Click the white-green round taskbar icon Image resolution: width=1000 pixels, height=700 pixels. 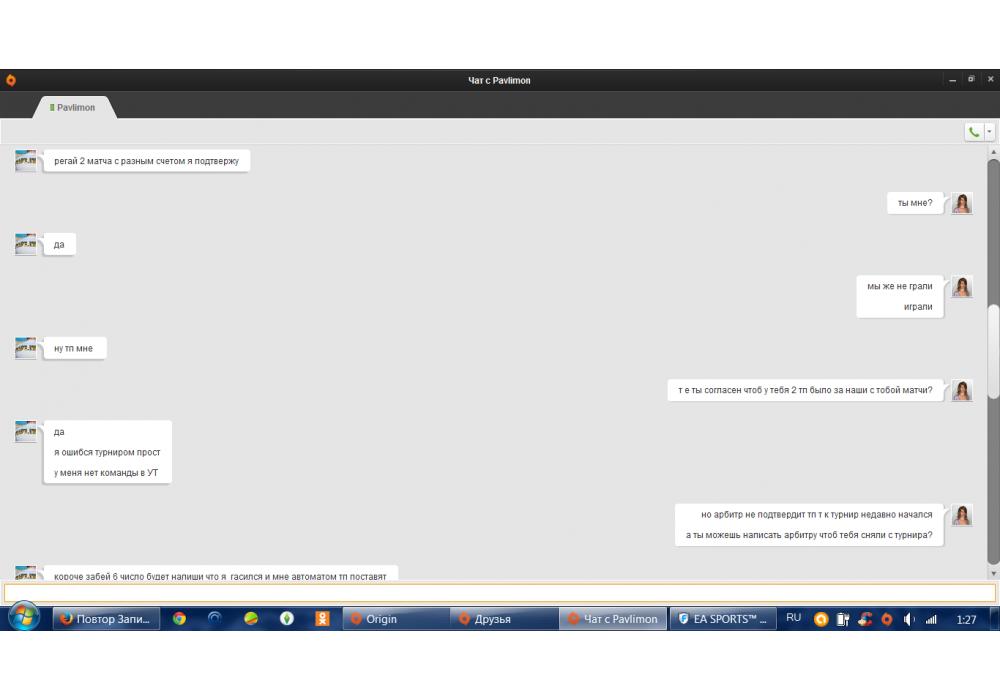[287, 618]
